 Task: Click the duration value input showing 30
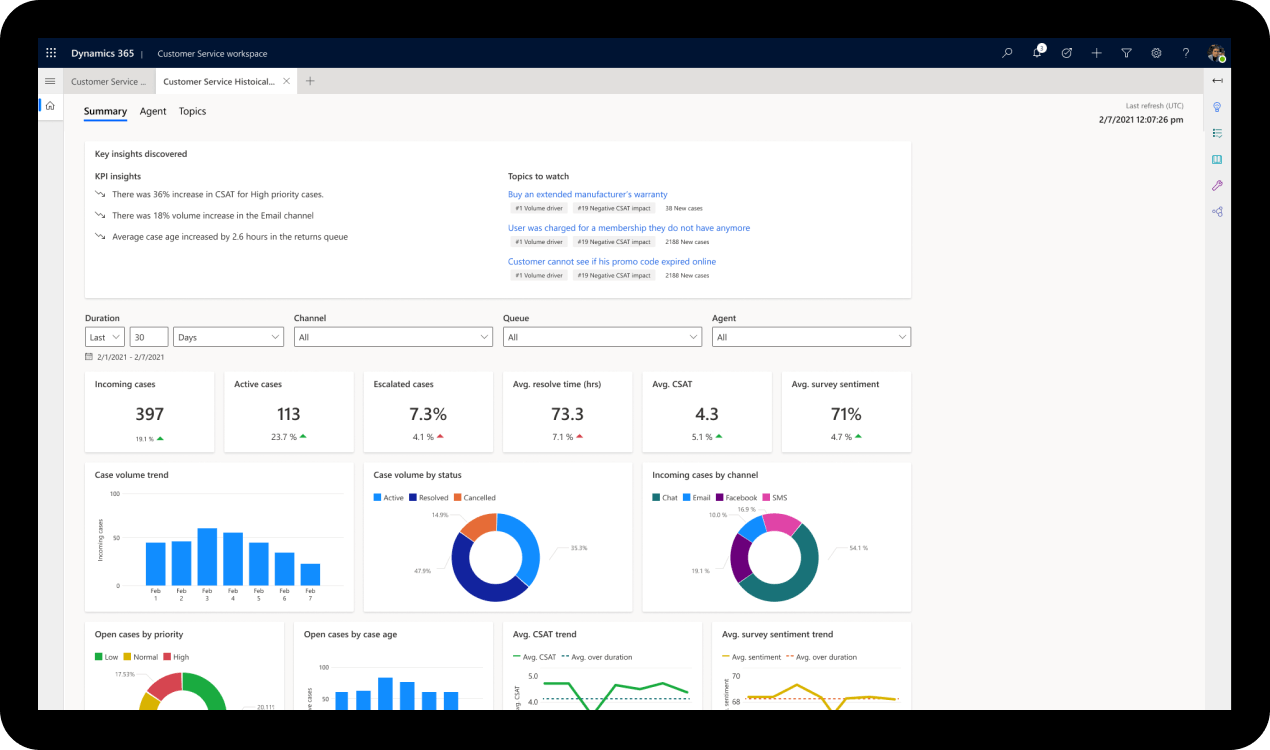pyautogui.click(x=148, y=337)
